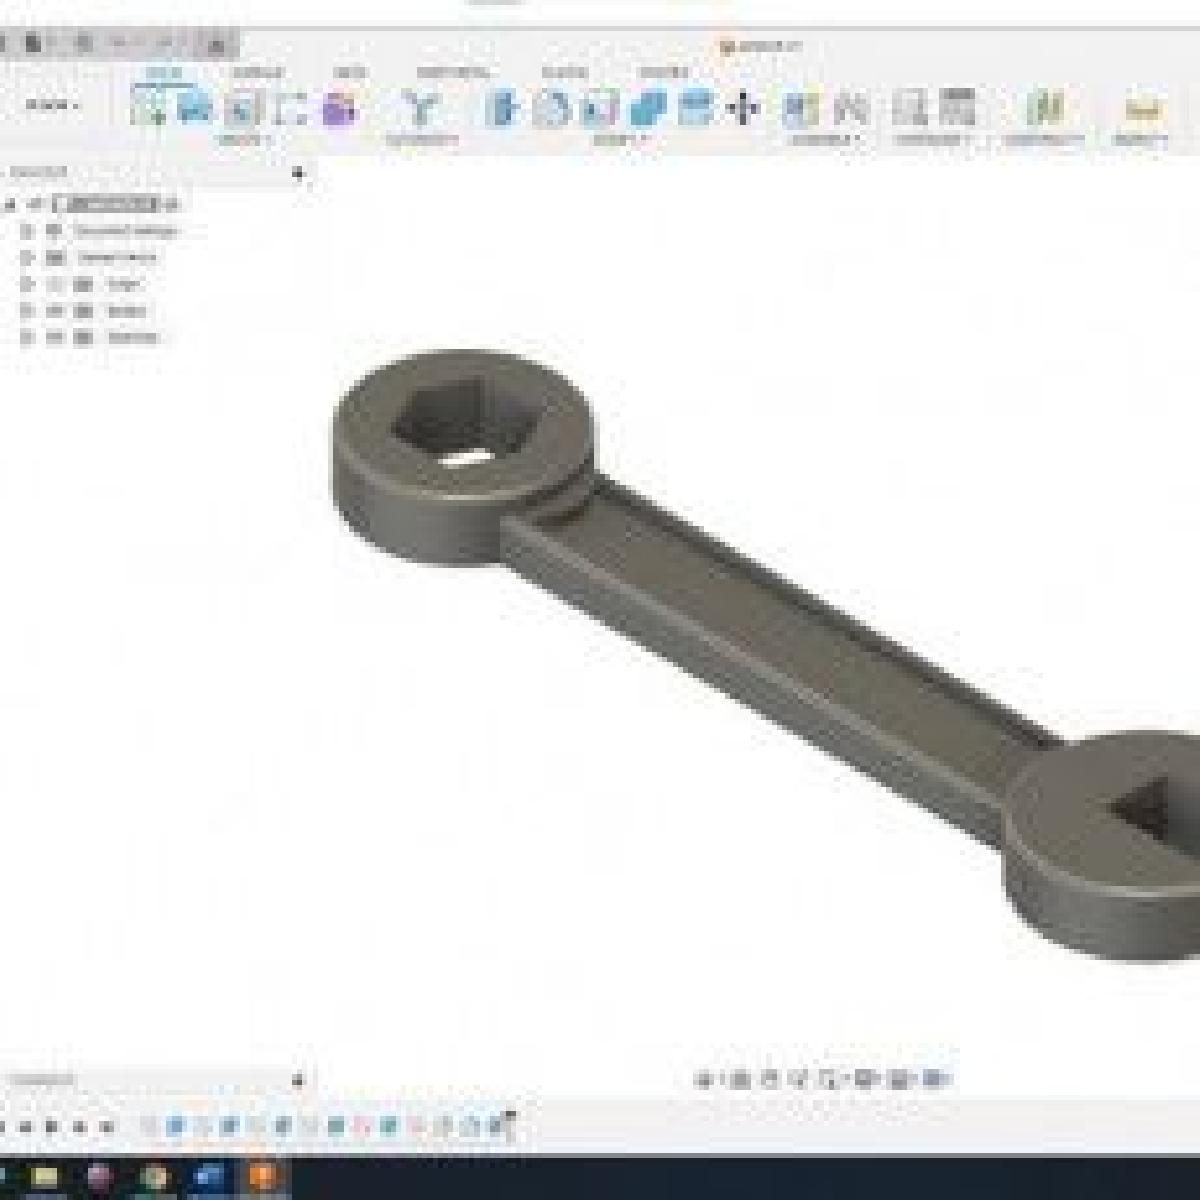The width and height of the screenshot is (1200, 1200).
Task: Expand the Comments panel with its plus button
Action: [x=297, y=1081]
